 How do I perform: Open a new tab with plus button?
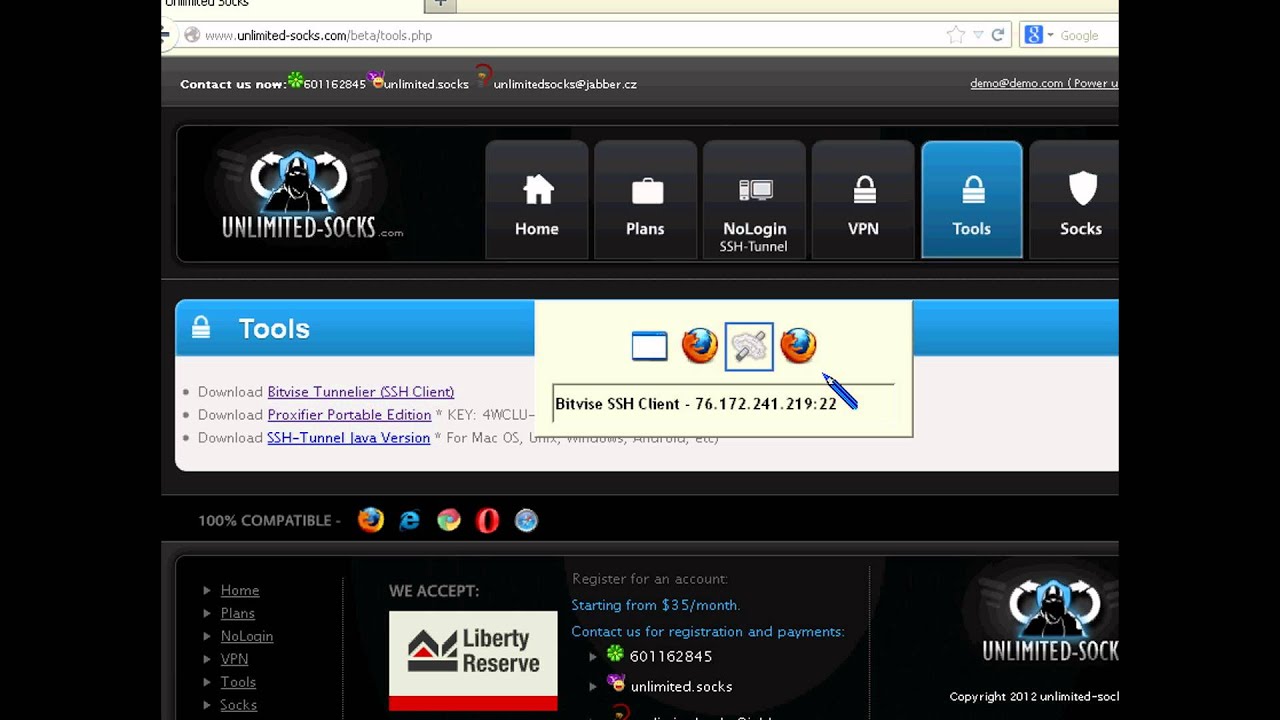click(440, 5)
